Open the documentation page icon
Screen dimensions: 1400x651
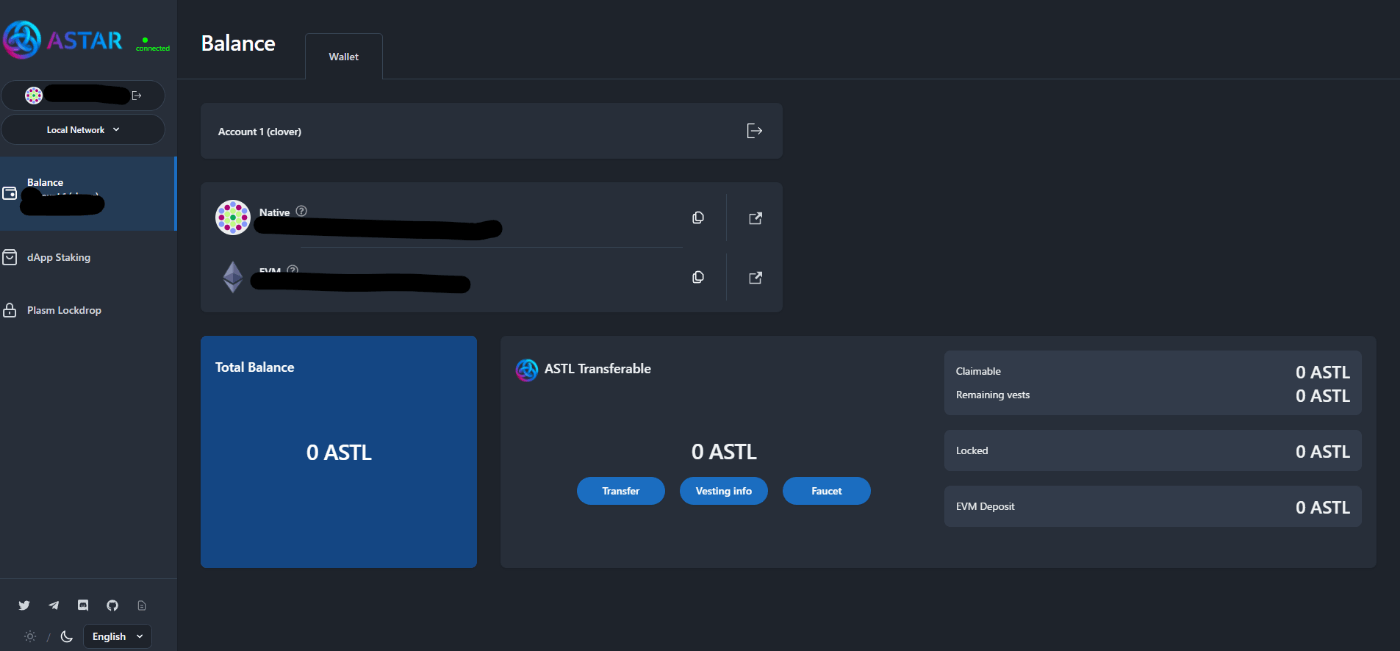[x=141, y=605]
